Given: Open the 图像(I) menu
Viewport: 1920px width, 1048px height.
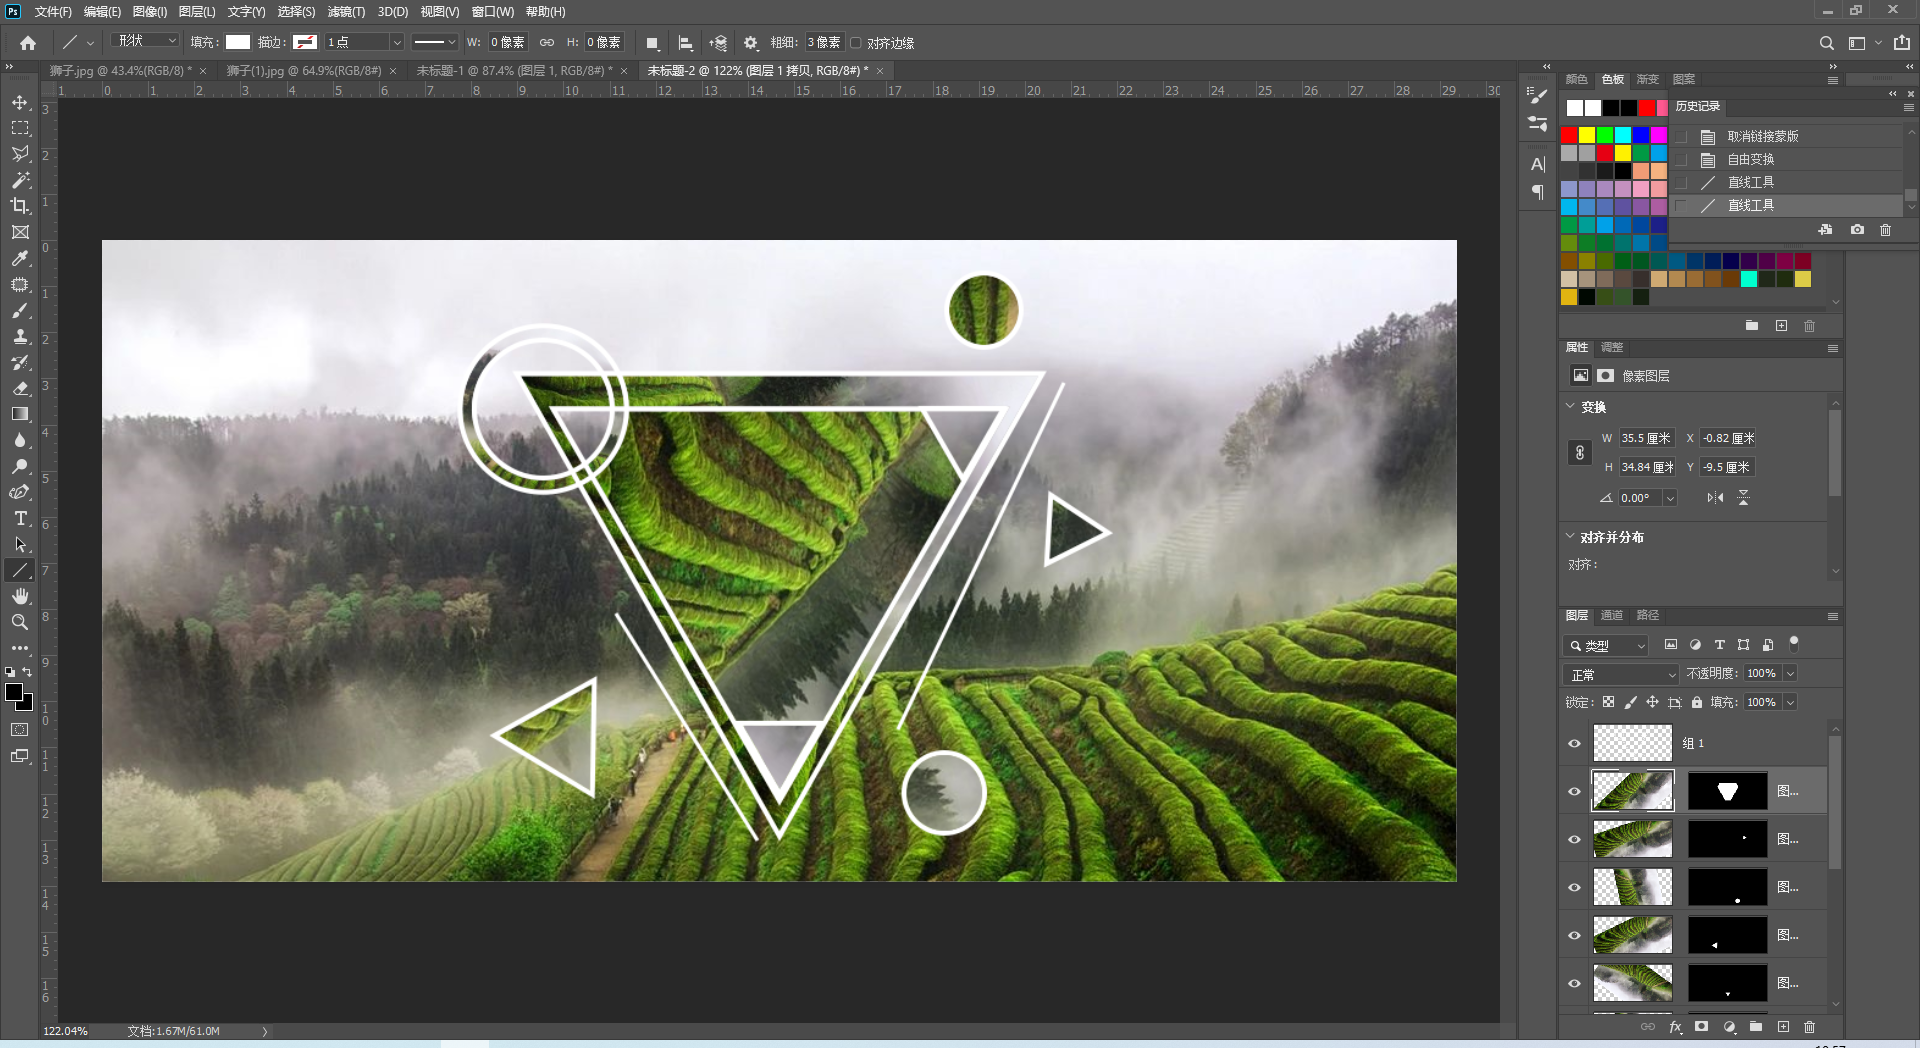Looking at the screenshot, I should point(150,12).
